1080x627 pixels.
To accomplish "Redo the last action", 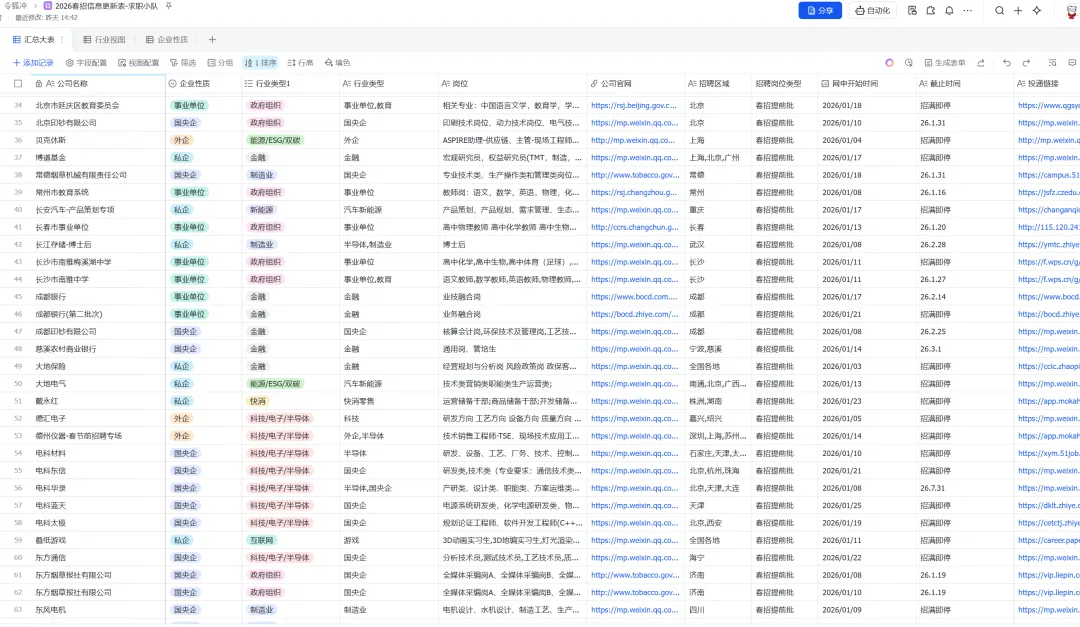I will [x=1026, y=63].
